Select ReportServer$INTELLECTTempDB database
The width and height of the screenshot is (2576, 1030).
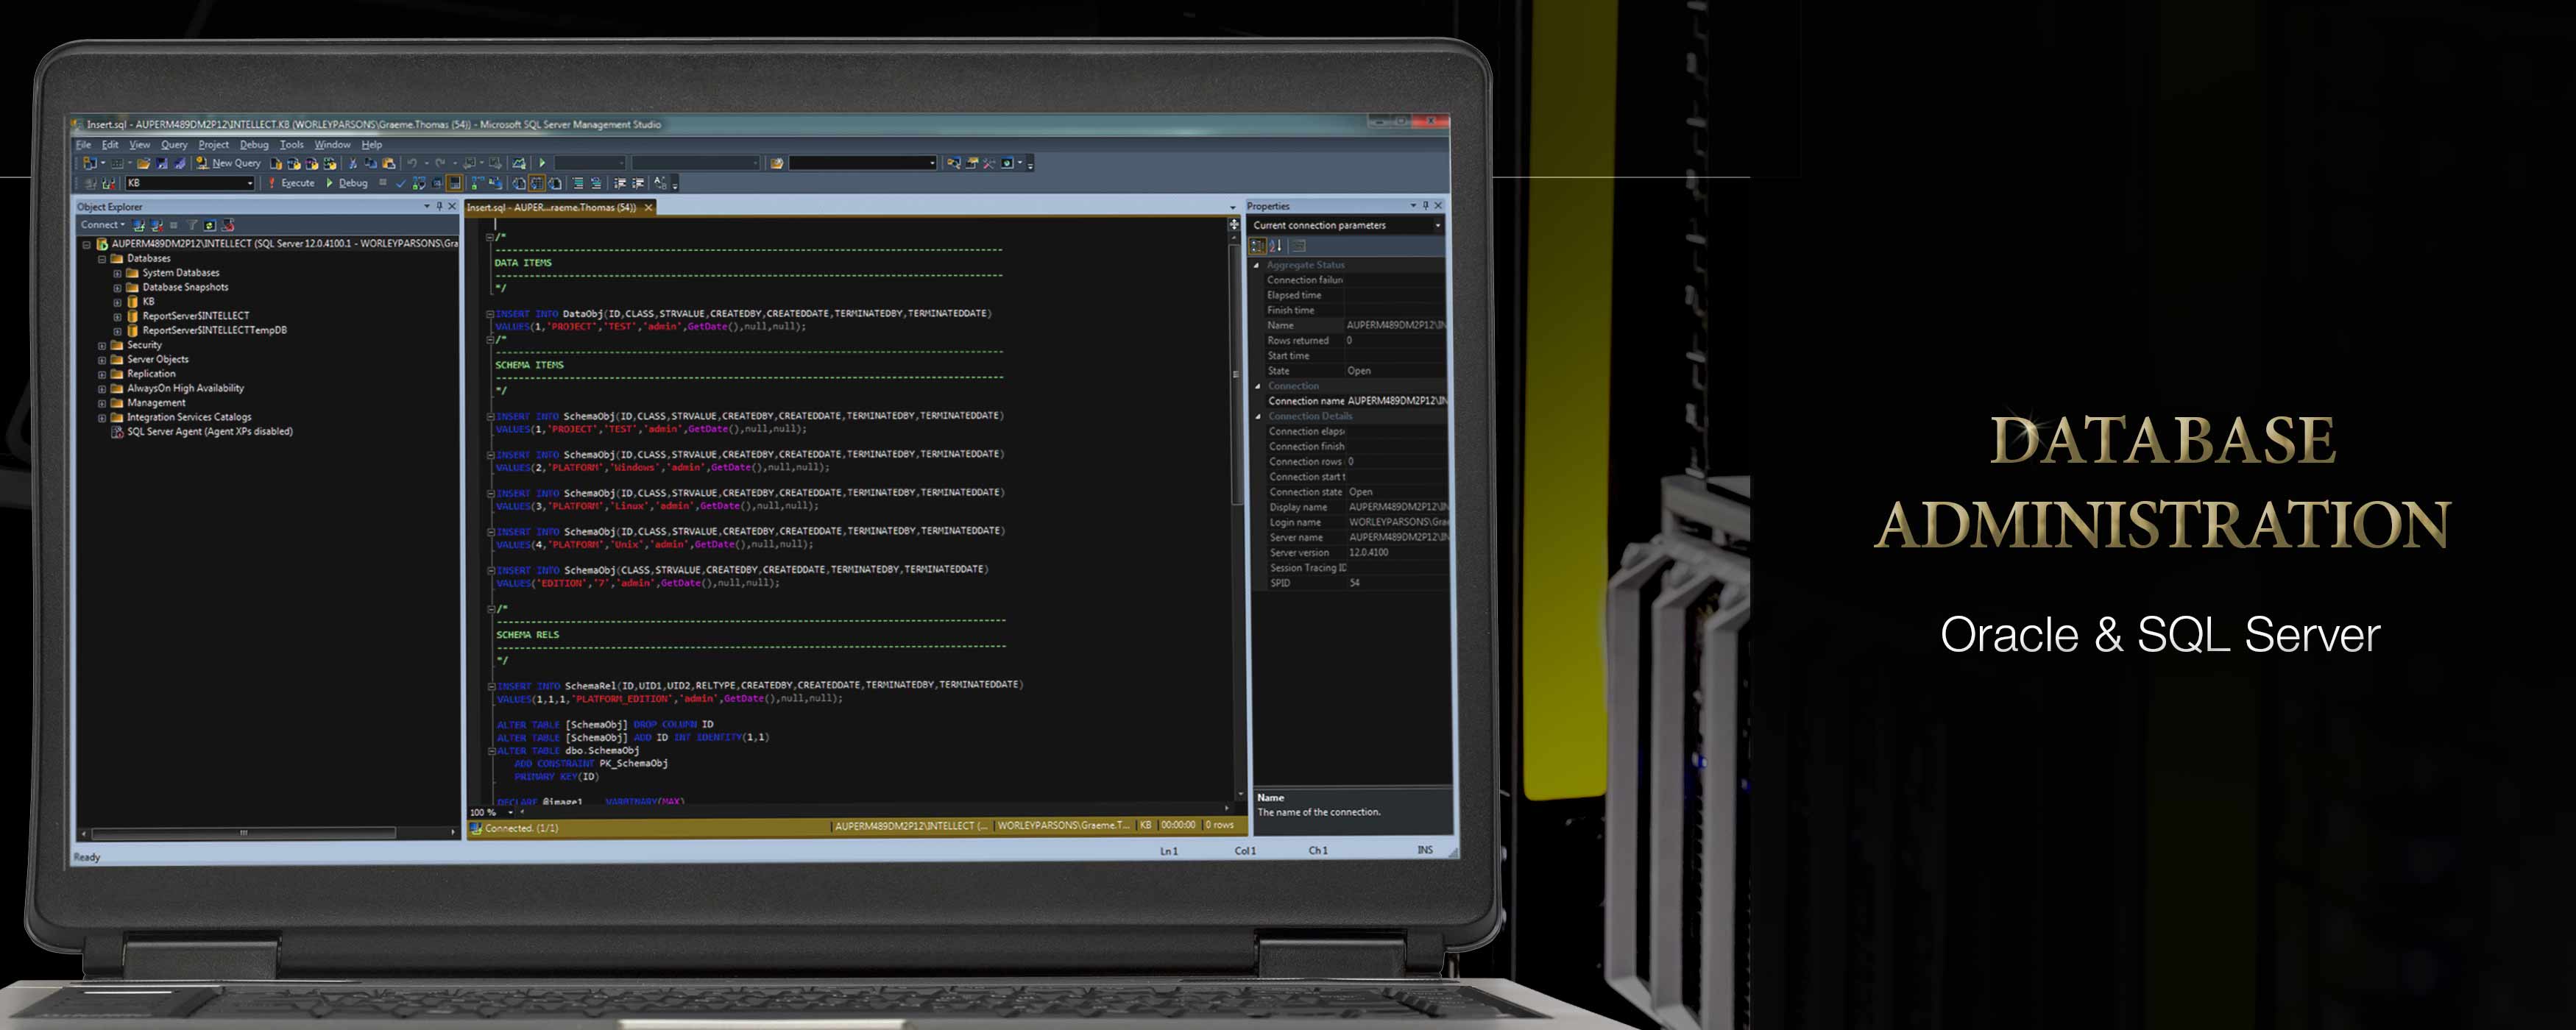pos(214,330)
